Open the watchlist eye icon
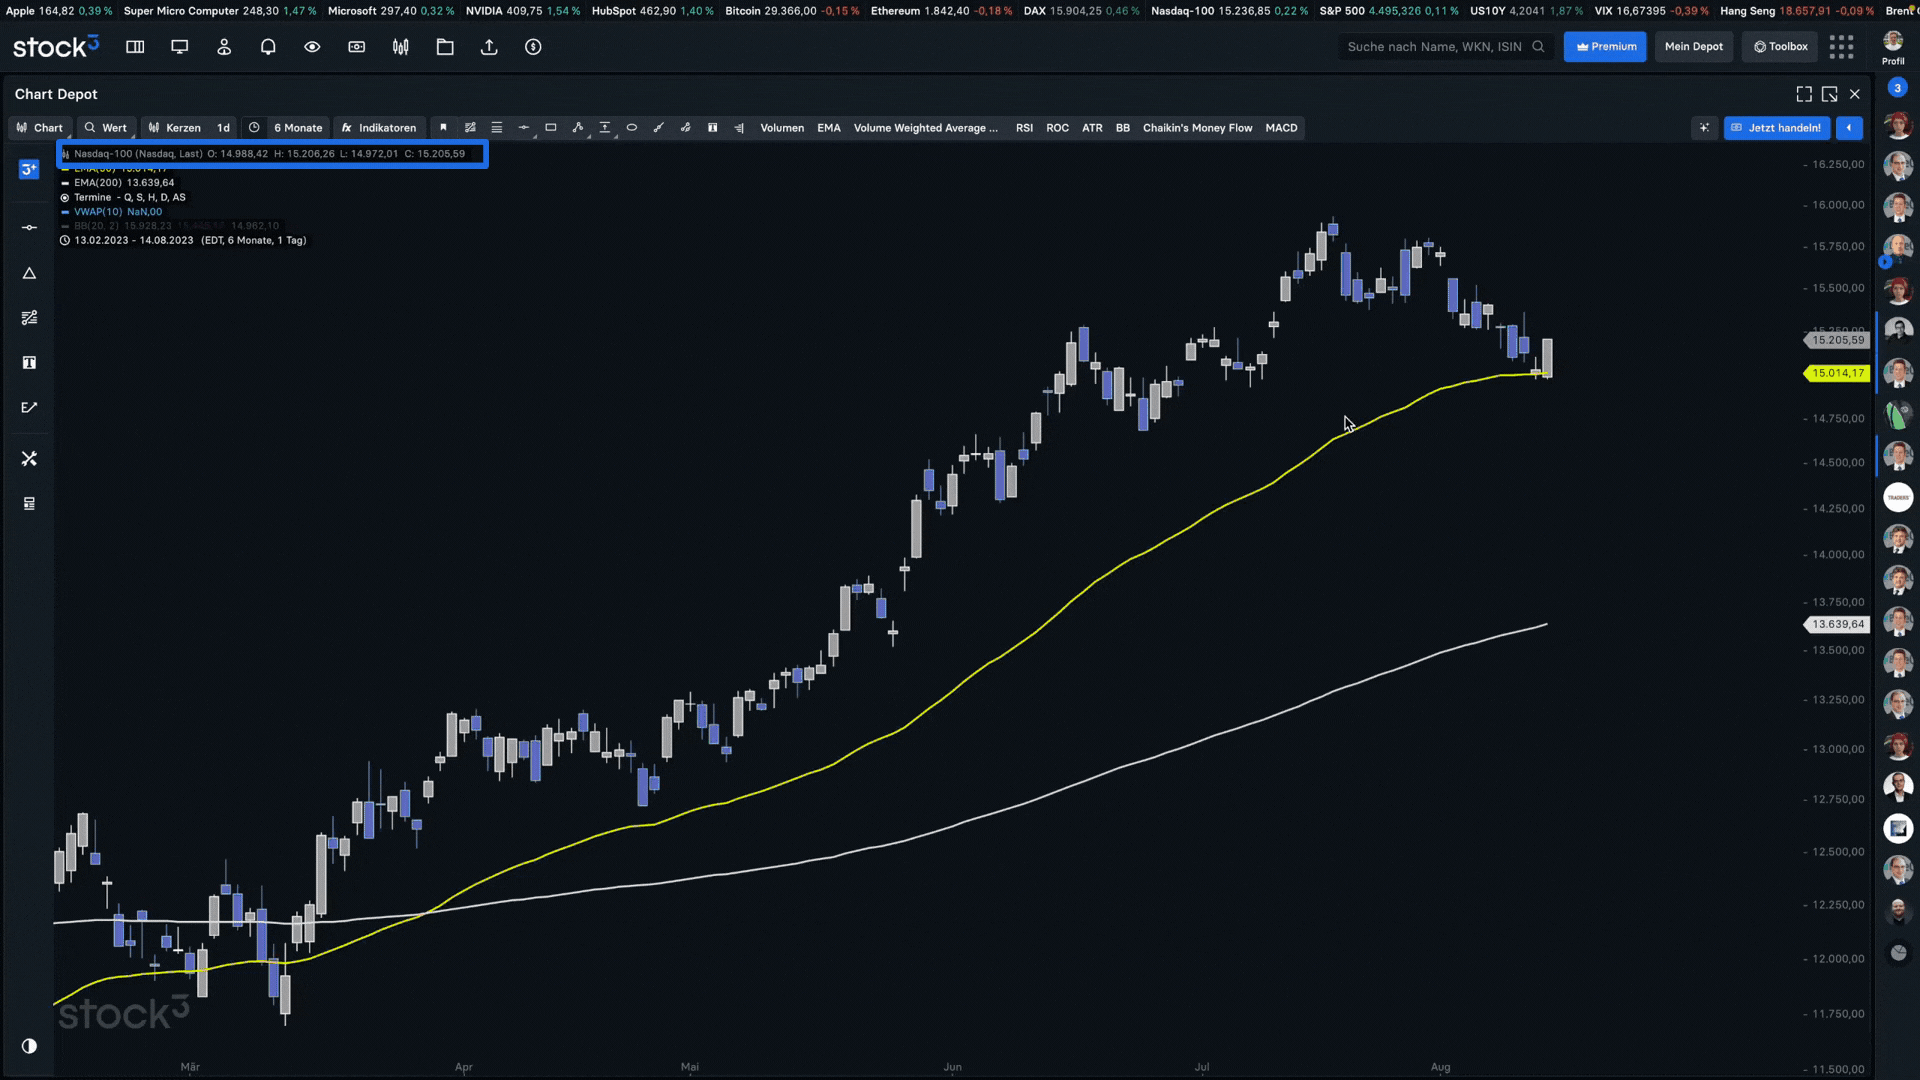 point(312,47)
